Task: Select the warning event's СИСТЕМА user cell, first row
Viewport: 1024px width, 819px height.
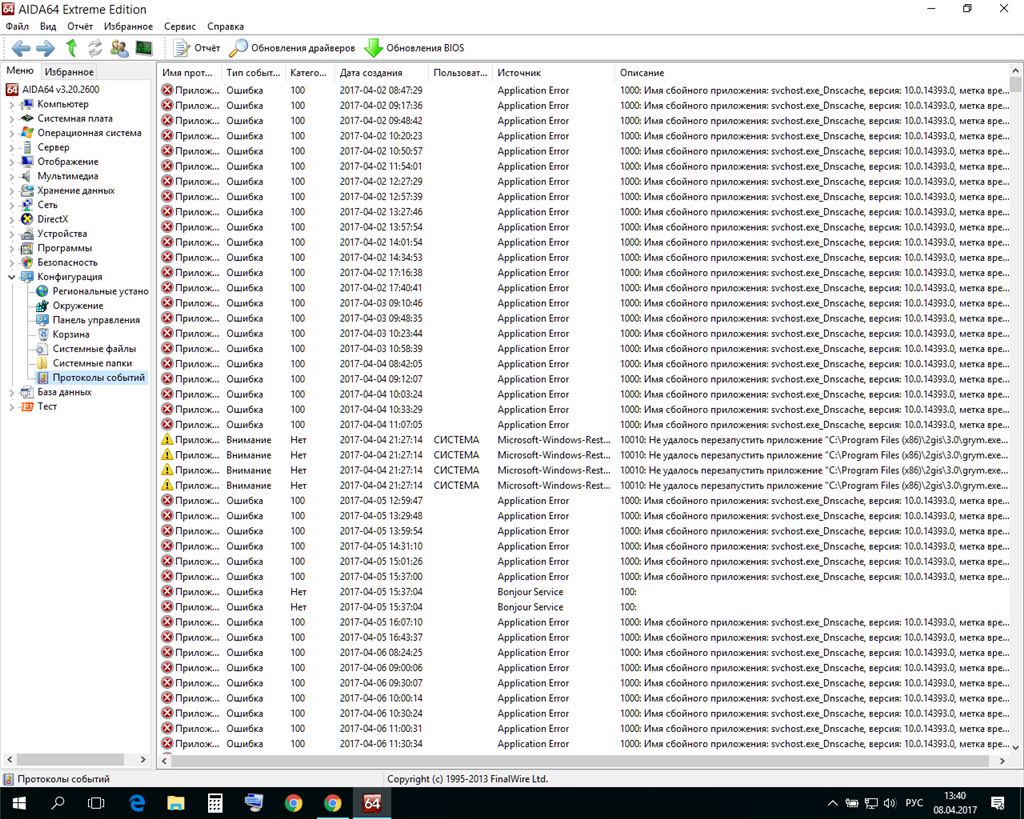Action: point(456,440)
